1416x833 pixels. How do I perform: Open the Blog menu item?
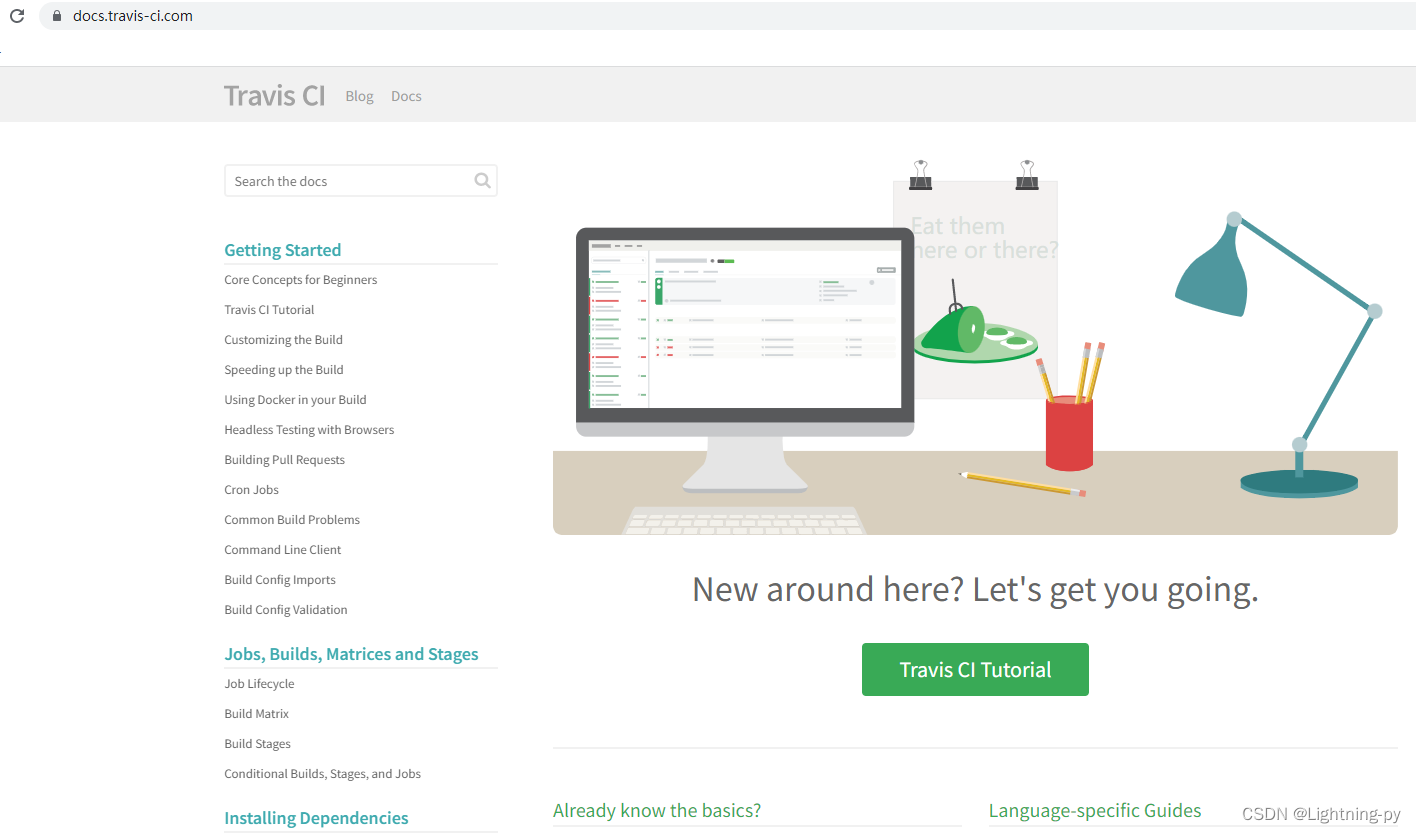point(359,96)
